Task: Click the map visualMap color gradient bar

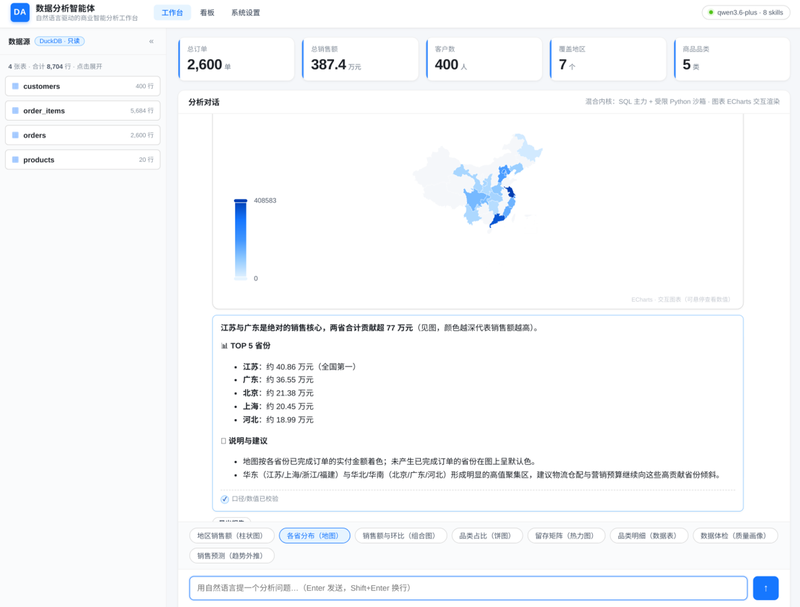Action: 240,239
